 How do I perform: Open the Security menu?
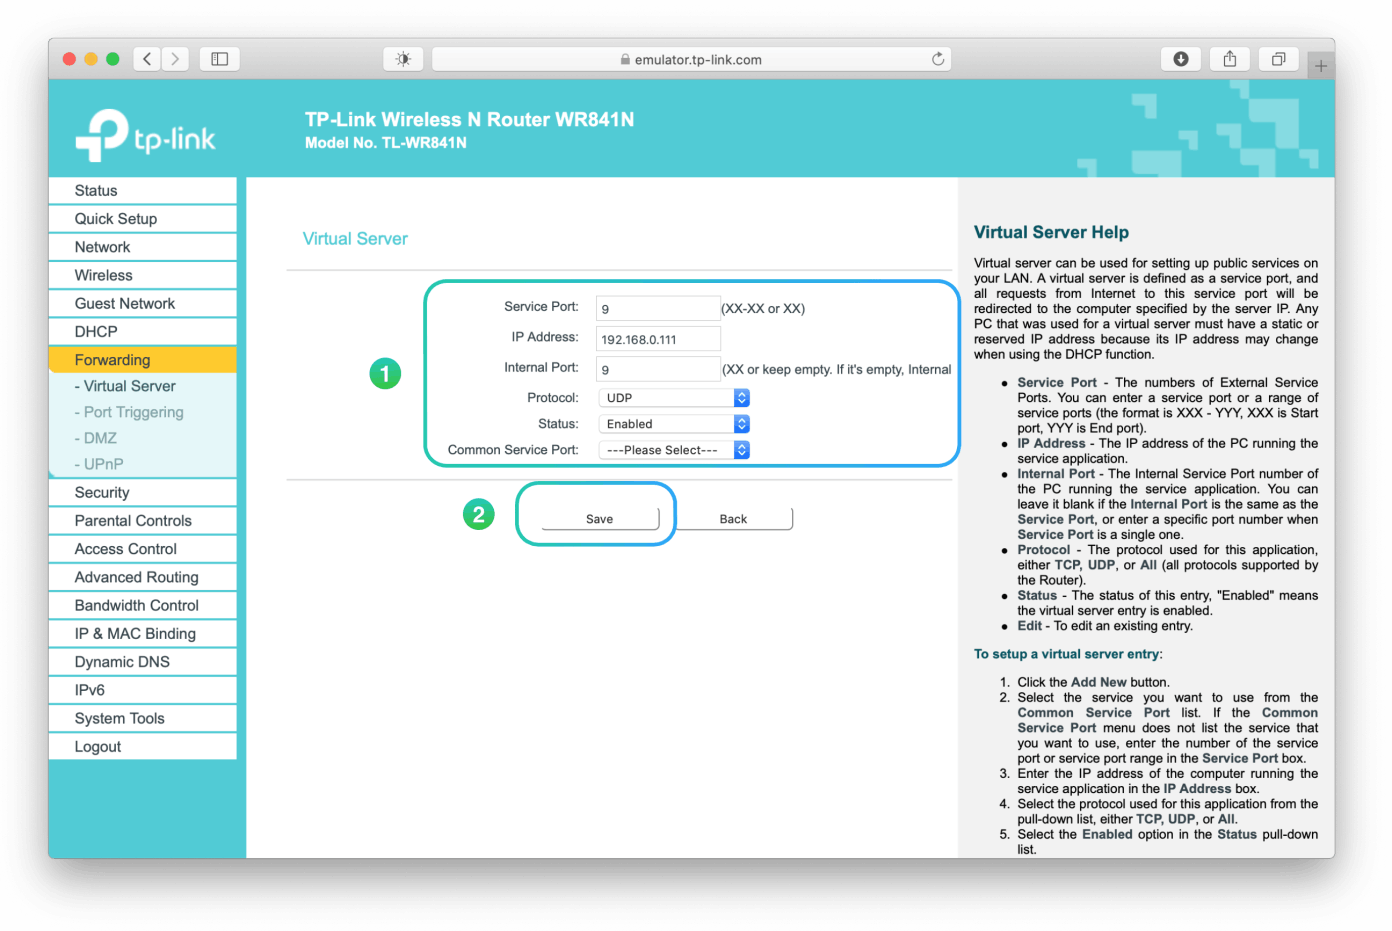142,493
